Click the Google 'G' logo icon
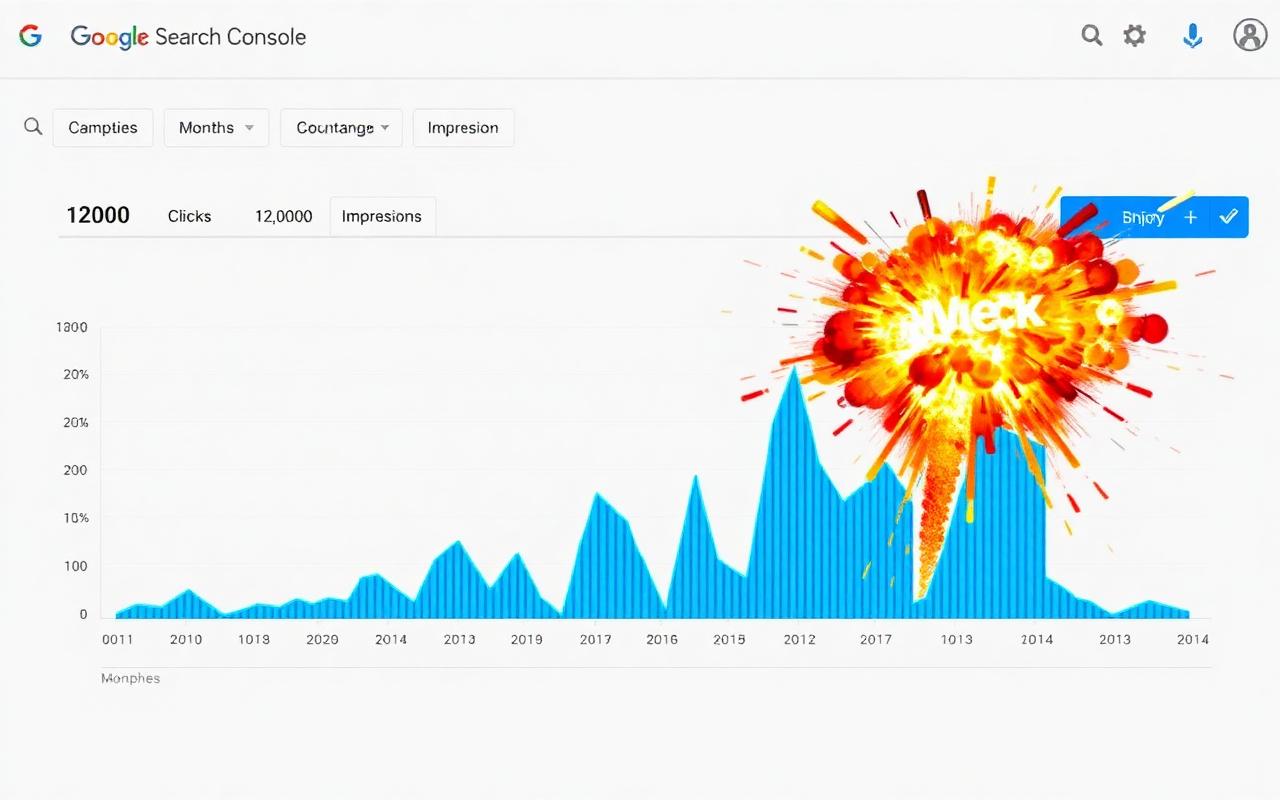The height and width of the screenshot is (800, 1280). click(30, 35)
